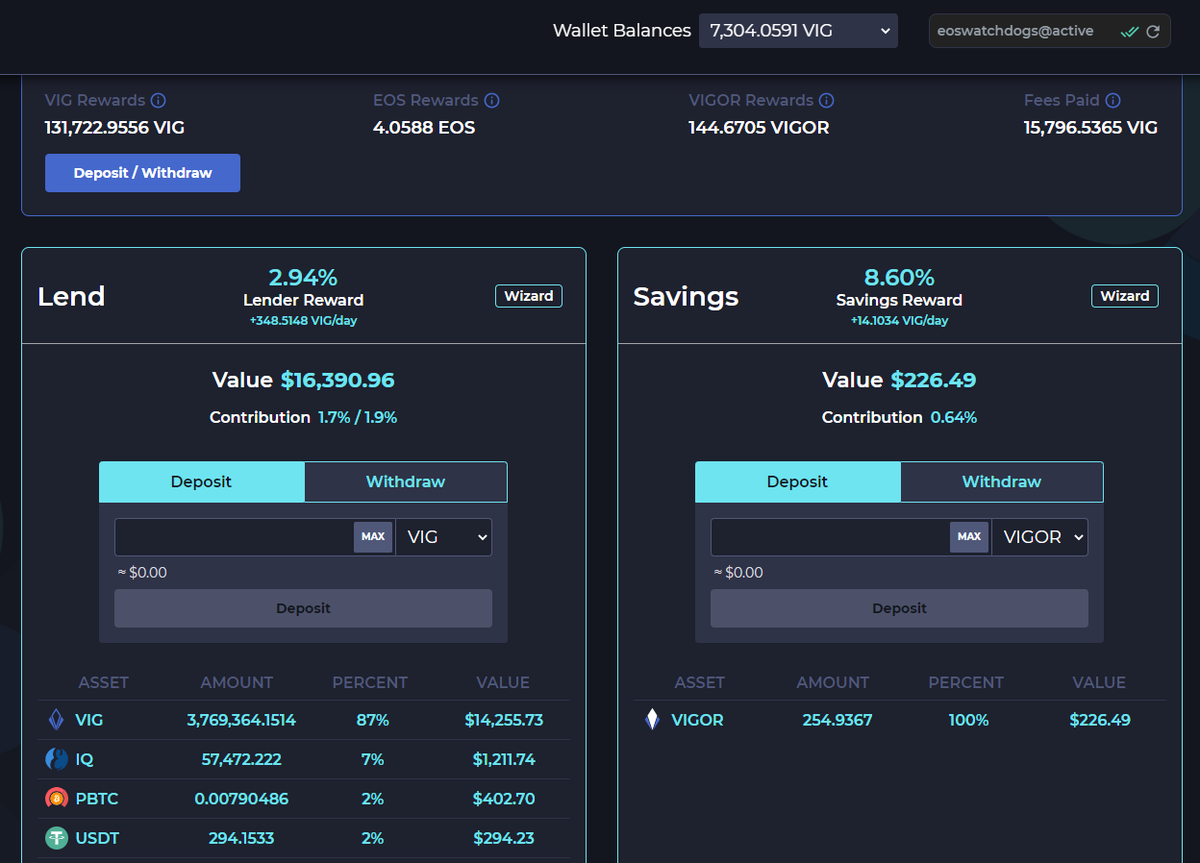Screen dimensions: 1200x863
Task: Select the Deposit tab in Savings panel
Action: [x=797, y=482]
